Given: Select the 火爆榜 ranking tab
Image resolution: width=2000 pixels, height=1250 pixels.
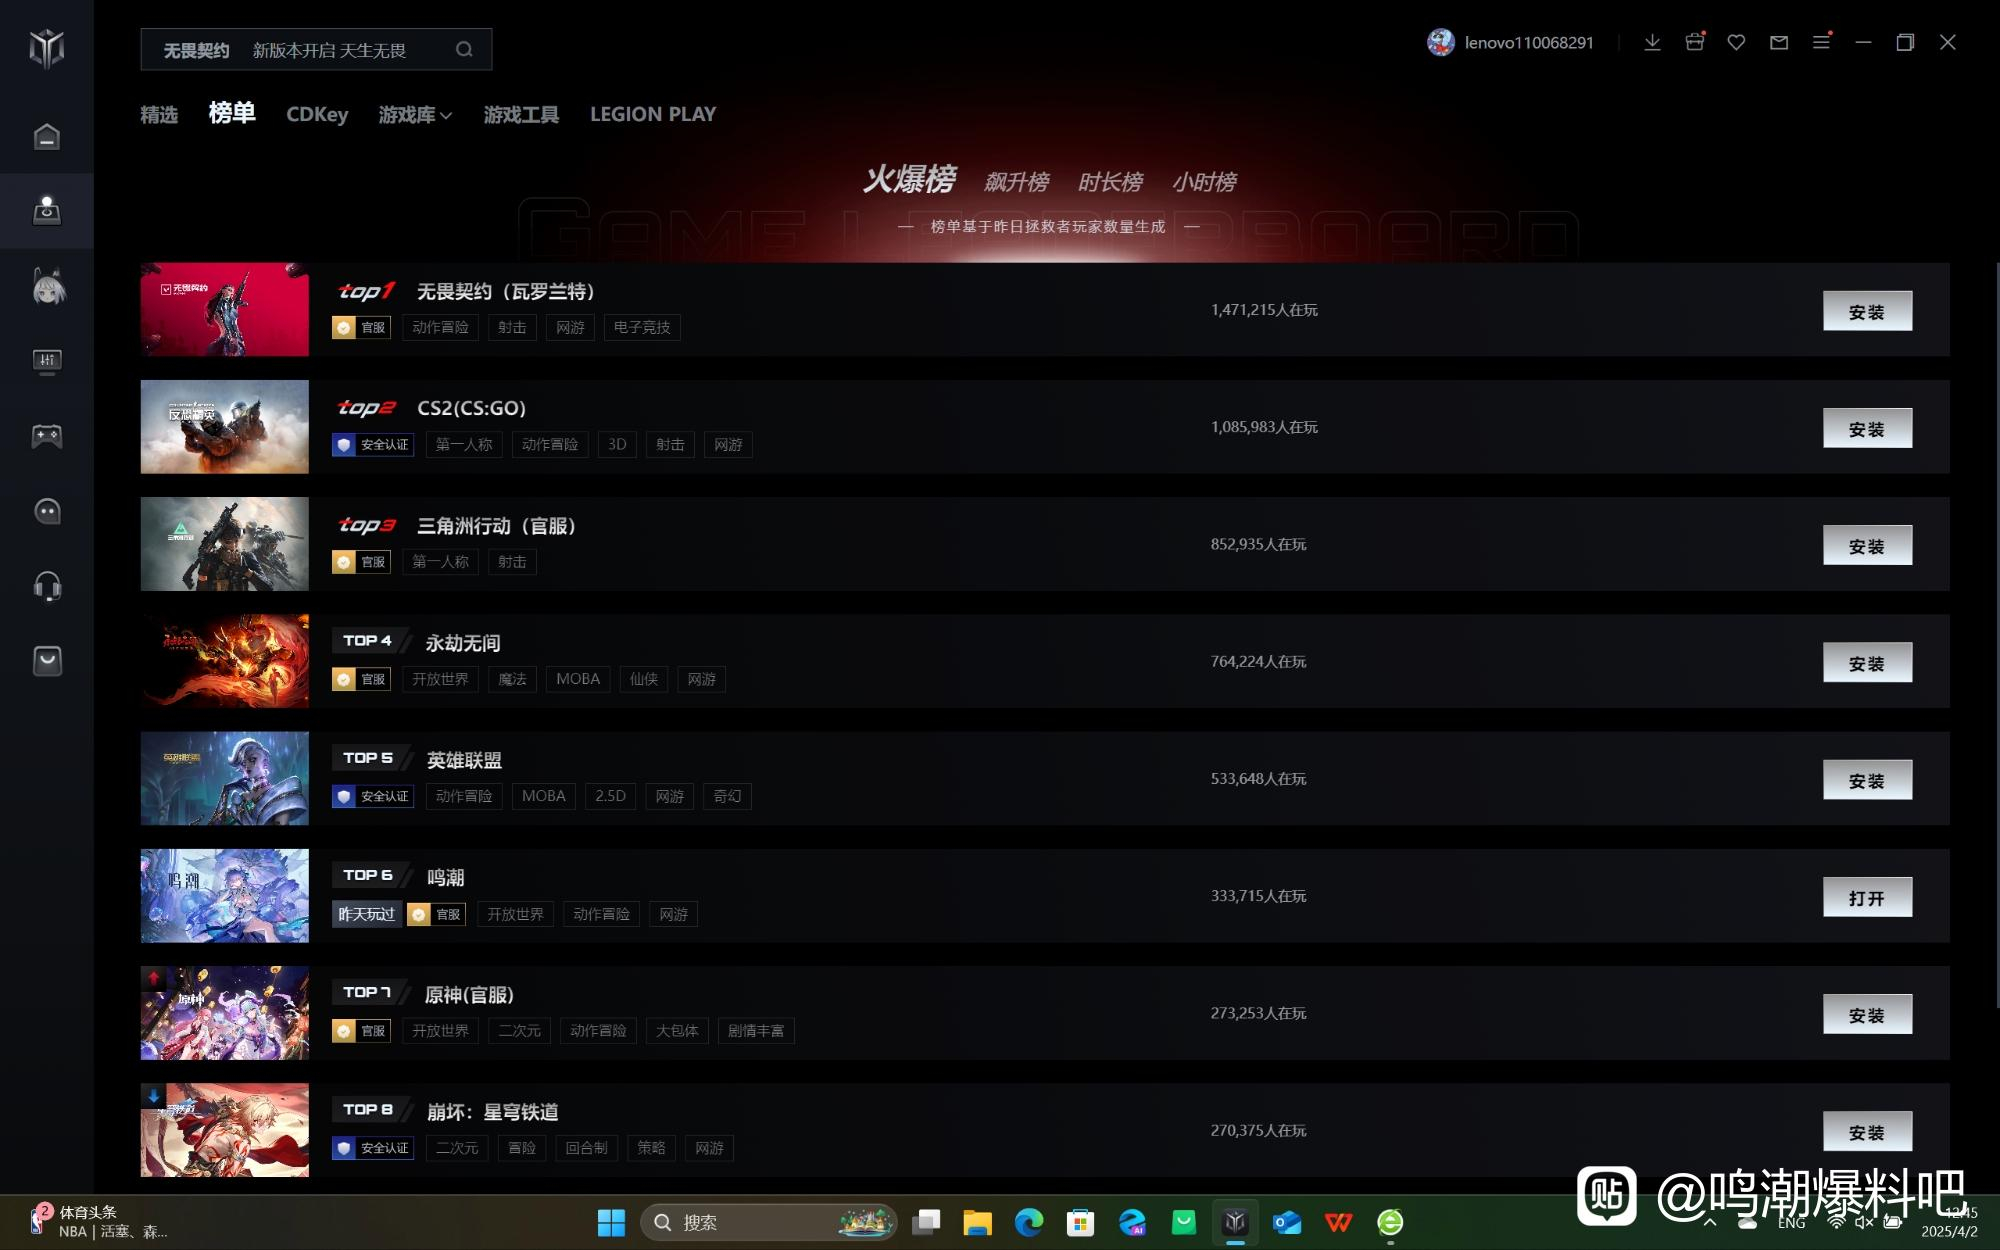Looking at the screenshot, I should click(x=909, y=180).
